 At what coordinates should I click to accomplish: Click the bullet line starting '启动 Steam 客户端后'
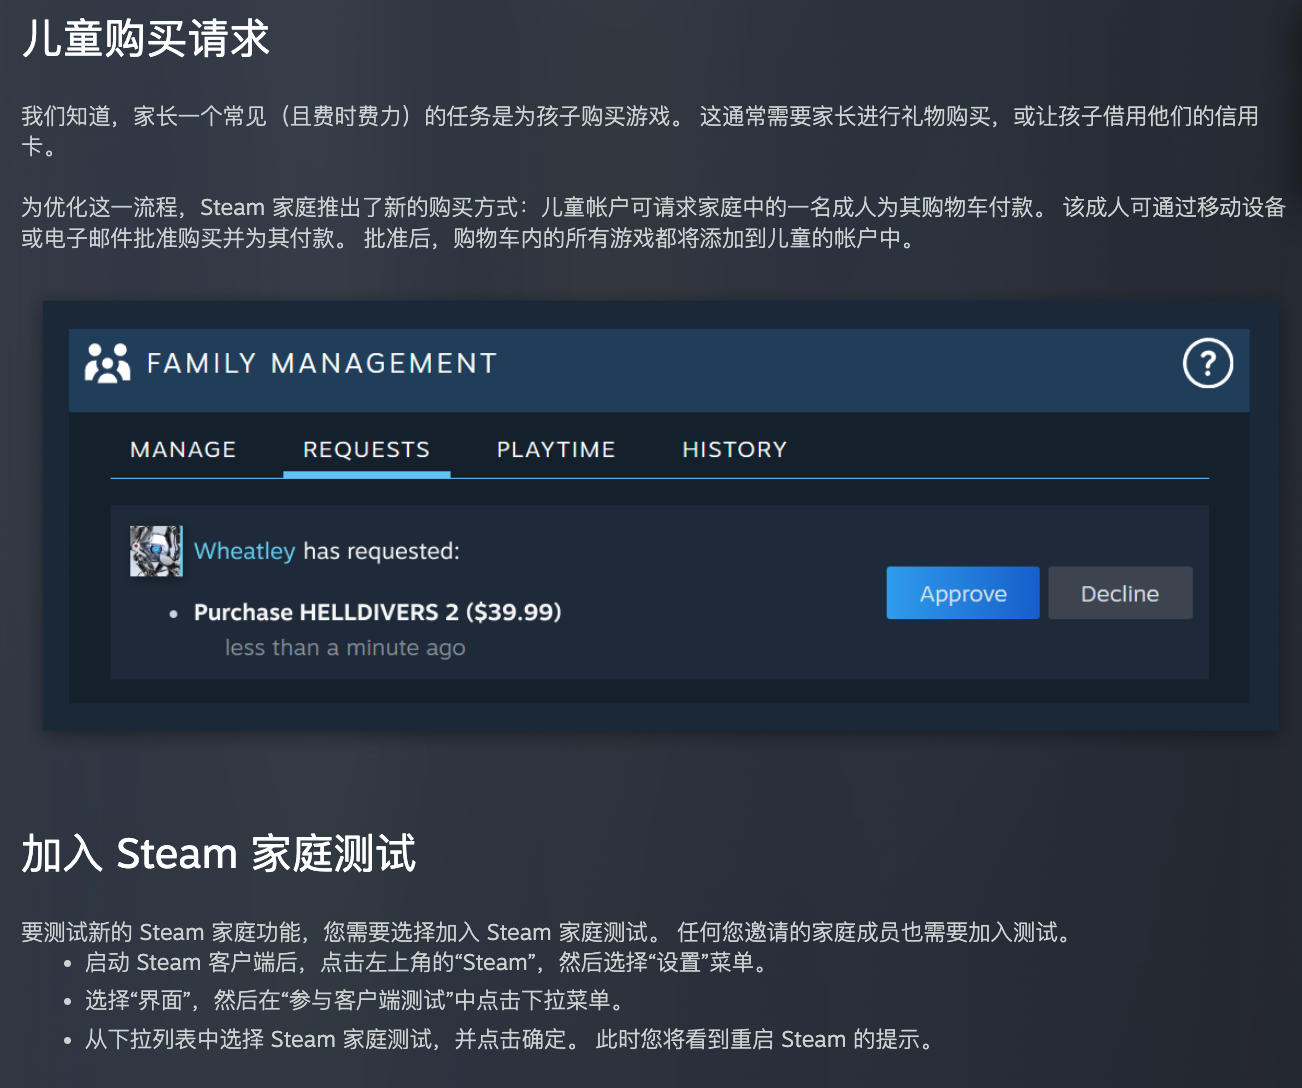coord(426,963)
